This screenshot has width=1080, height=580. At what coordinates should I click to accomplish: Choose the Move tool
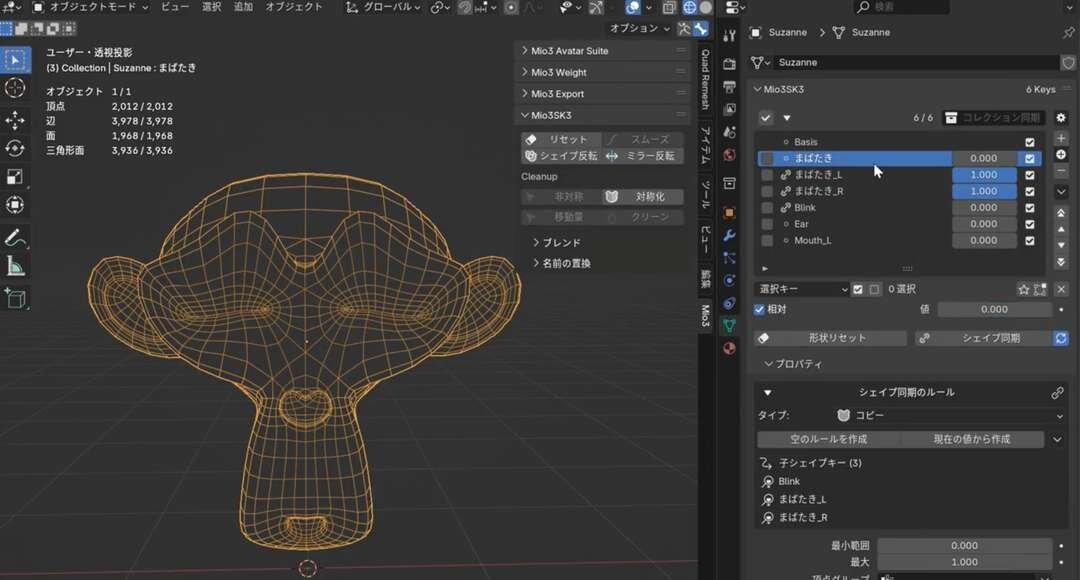pyautogui.click(x=14, y=121)
